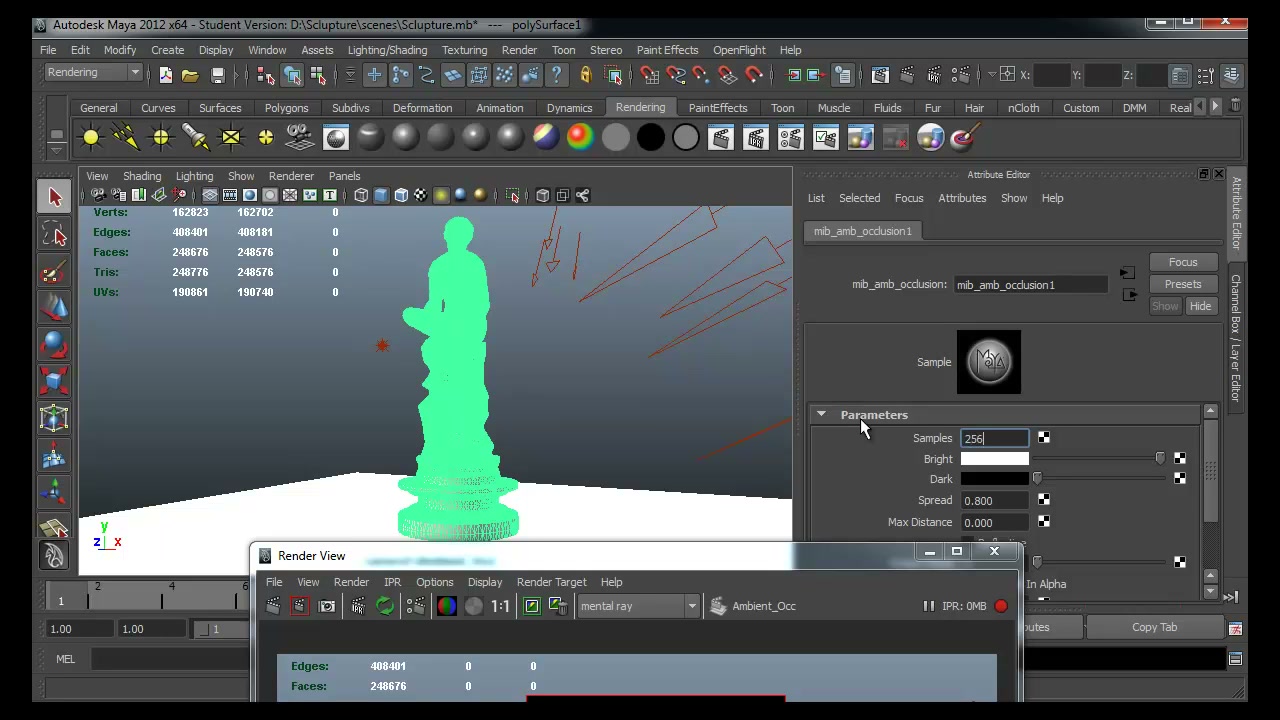Choose the Move tool cone icon

tap(55, 309)
